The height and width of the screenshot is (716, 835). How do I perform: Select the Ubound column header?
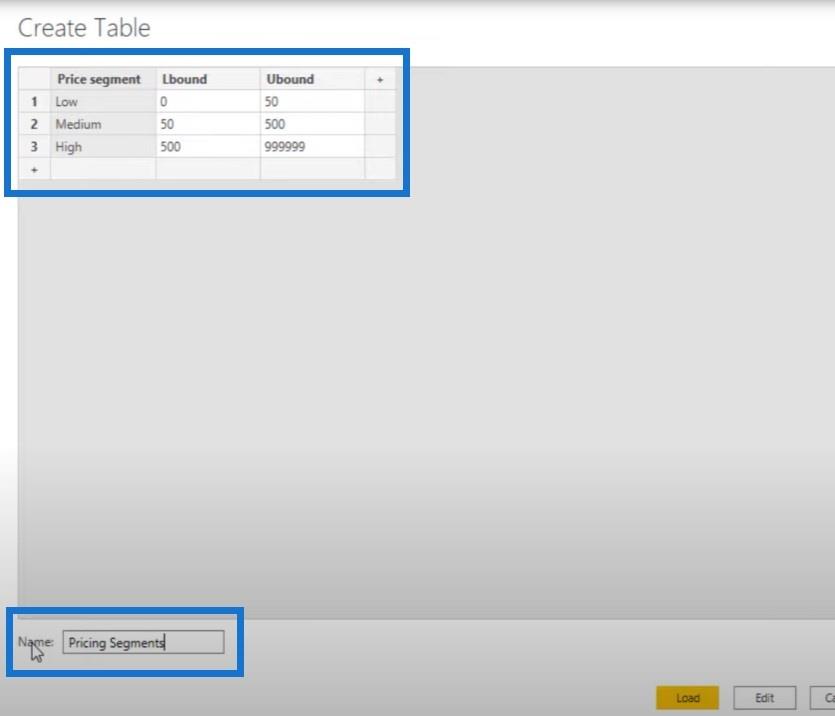pyautogui.click(x=313, y=79)
